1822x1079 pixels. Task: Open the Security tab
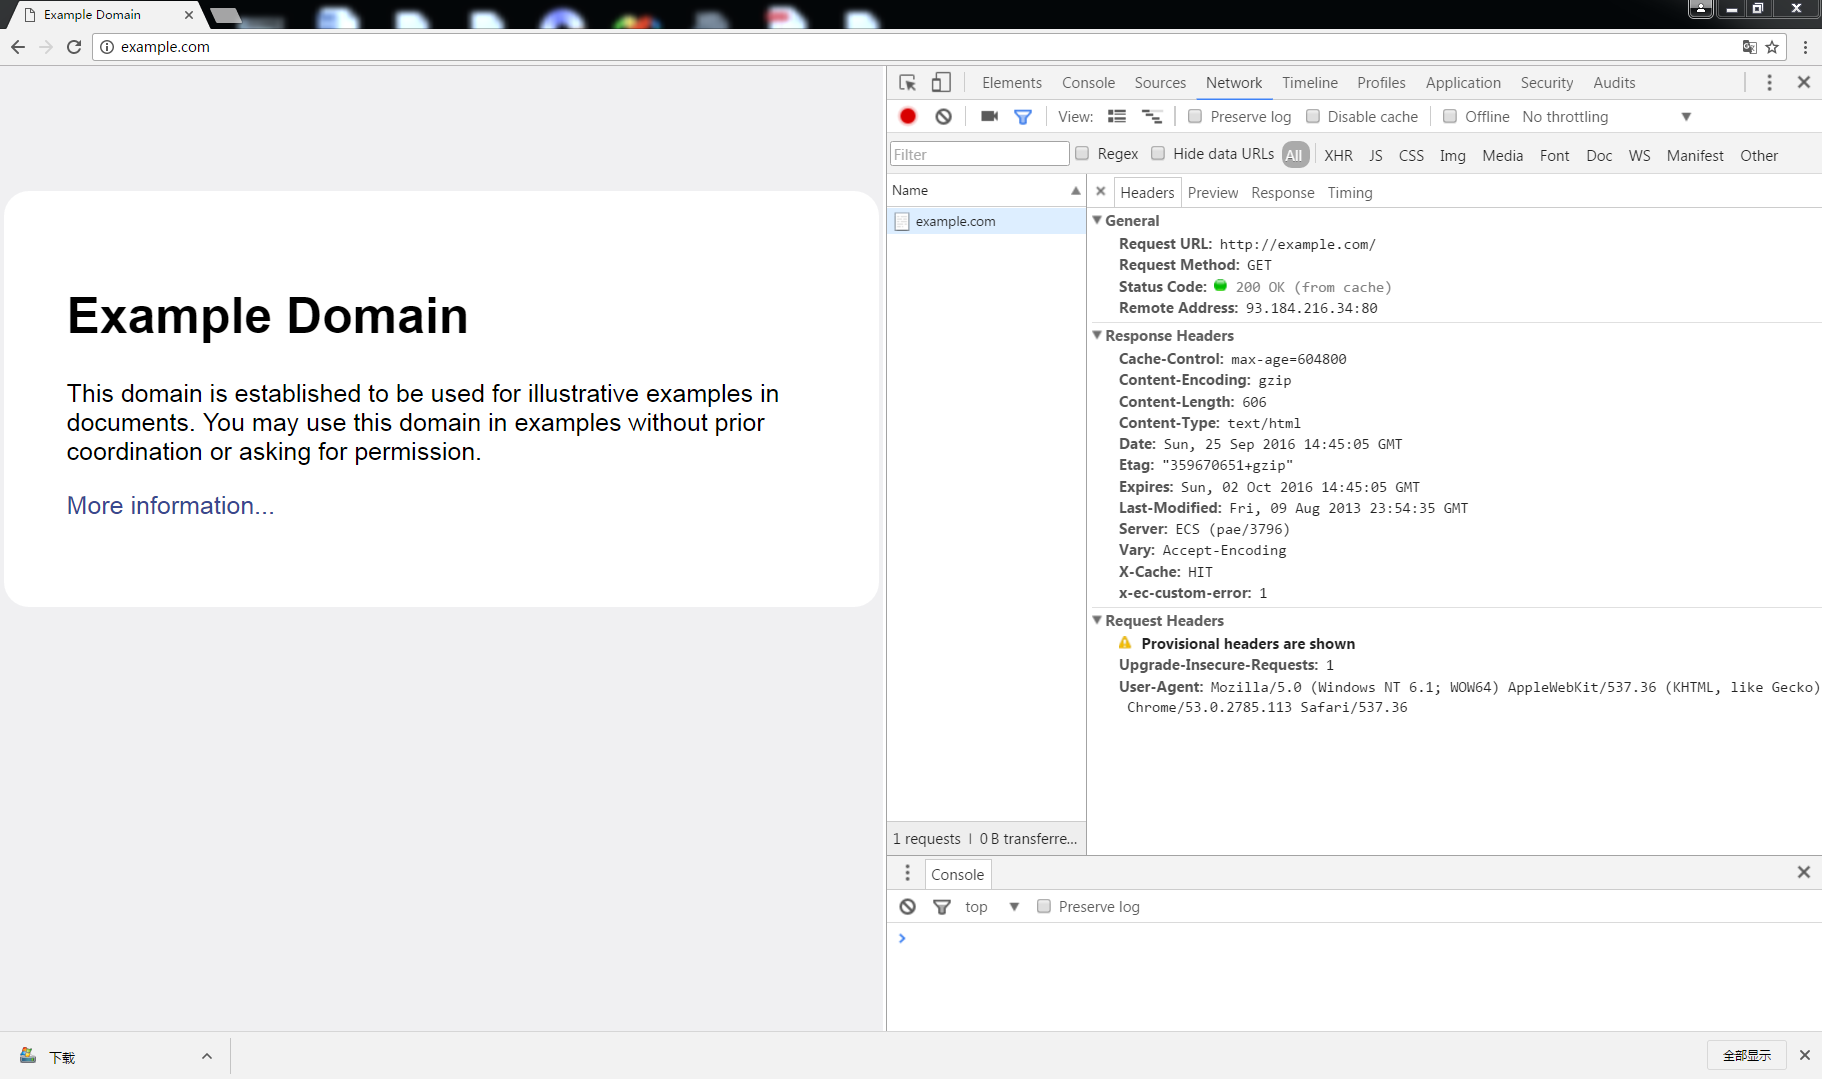pyautogui.click(x=1547, y=83)
